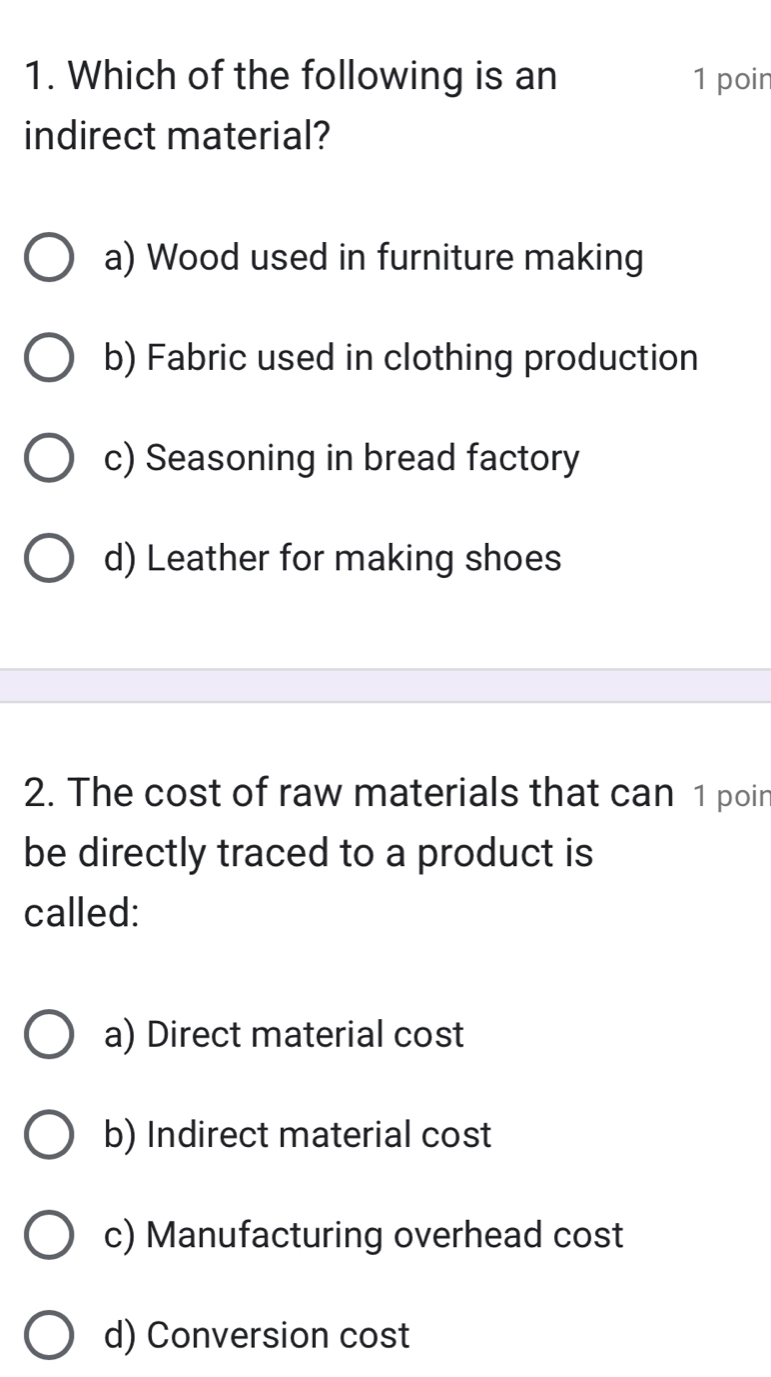Click the label text 'c) Seasoning in bread factory'

point(341,459)
